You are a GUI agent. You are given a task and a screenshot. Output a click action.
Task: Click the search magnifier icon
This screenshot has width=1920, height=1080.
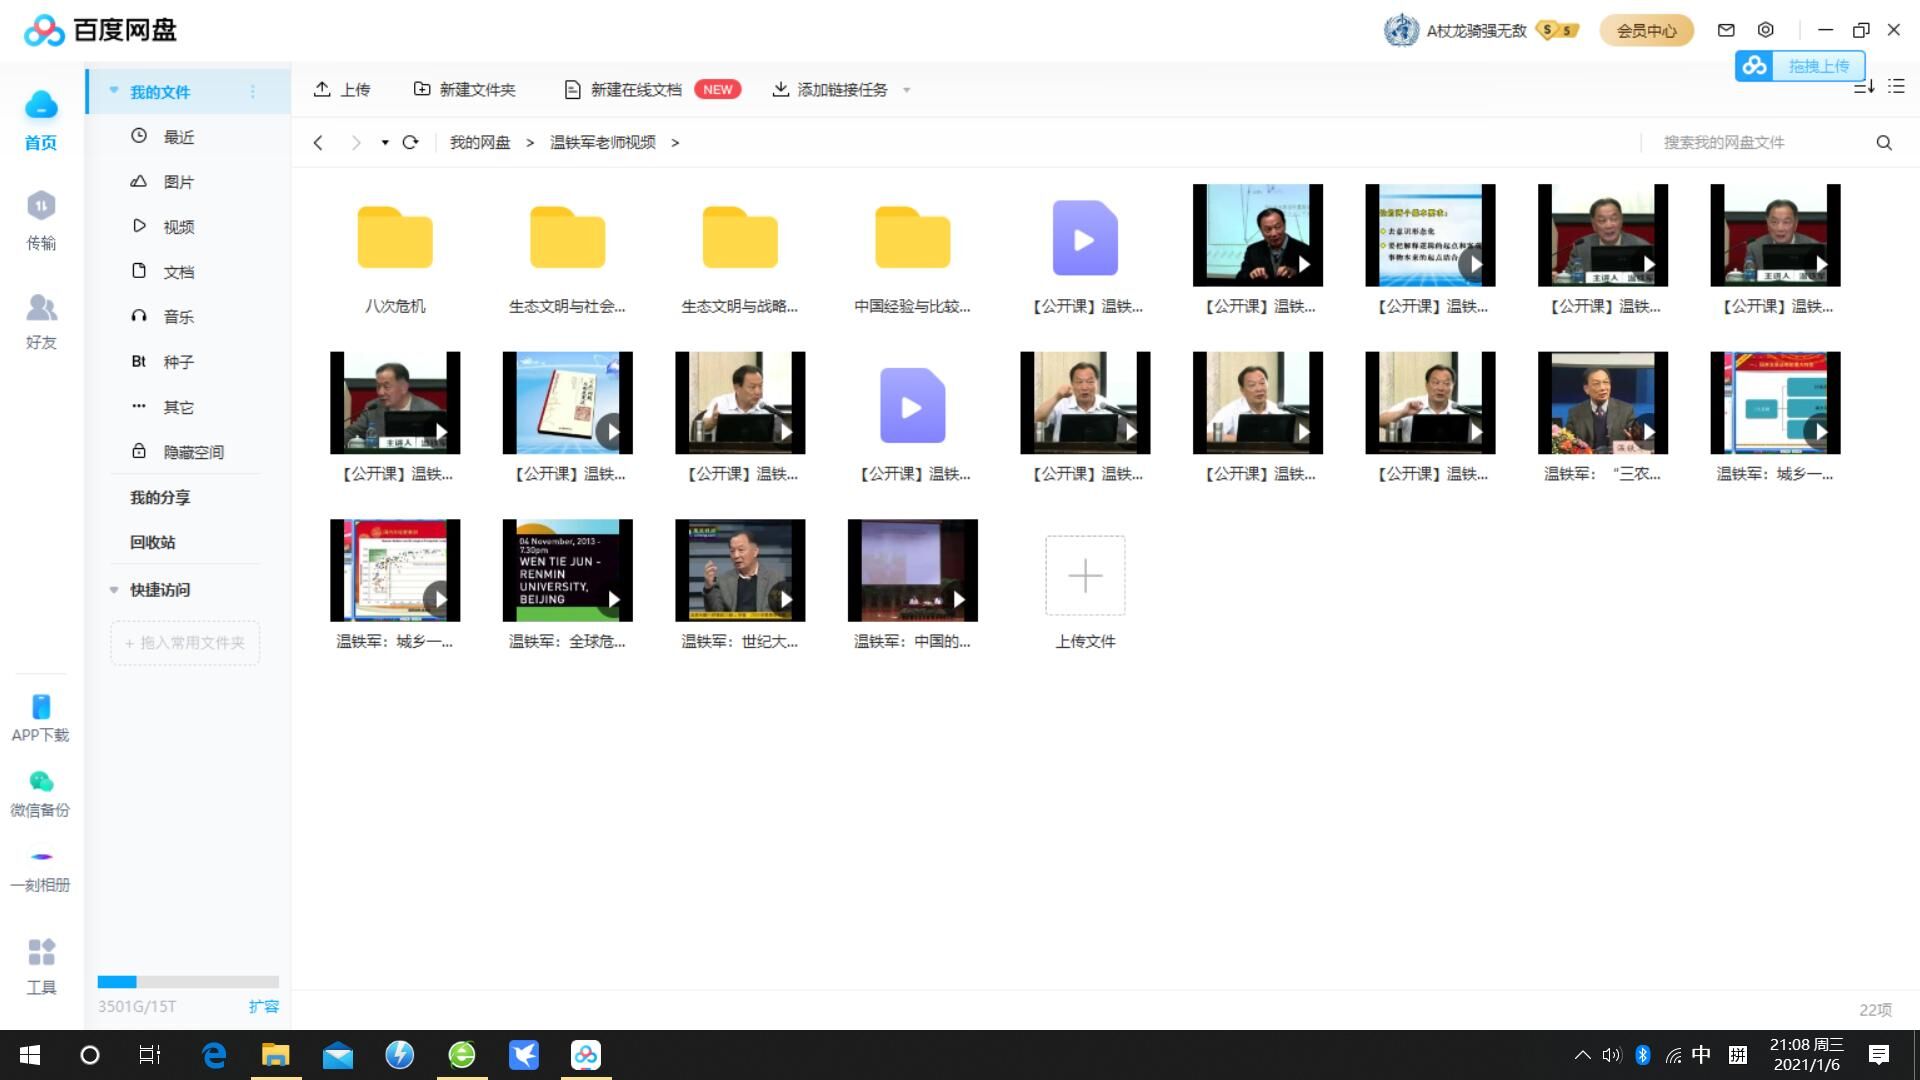coord(1884,143)
